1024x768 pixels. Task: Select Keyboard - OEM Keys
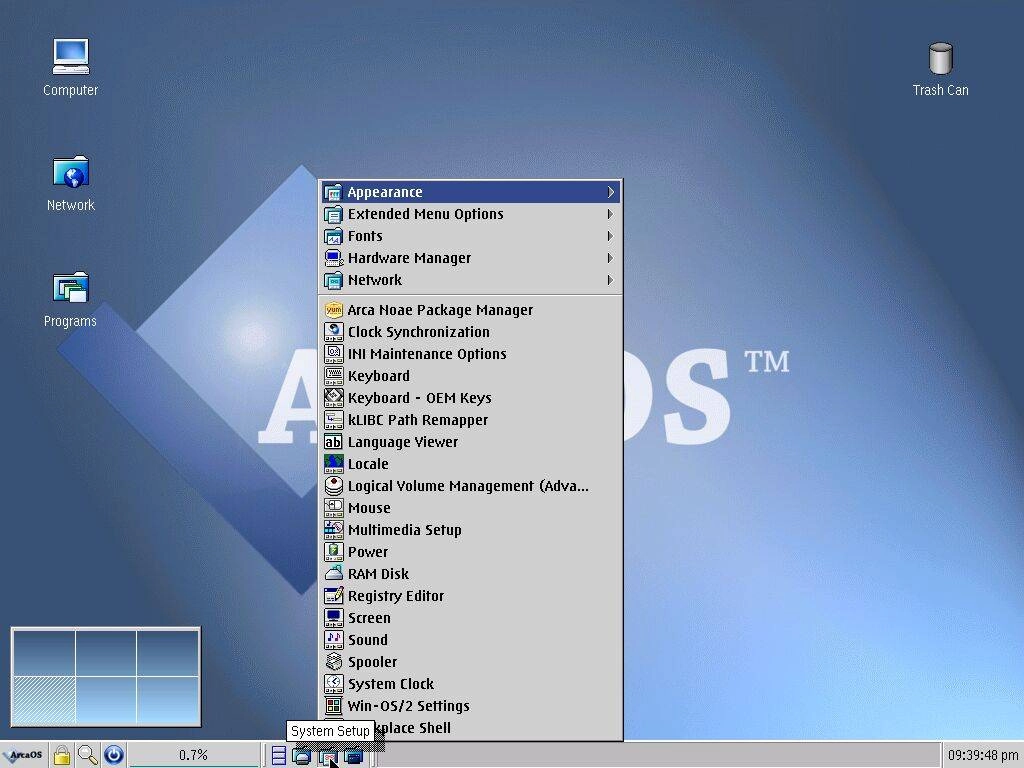point(470,398)
